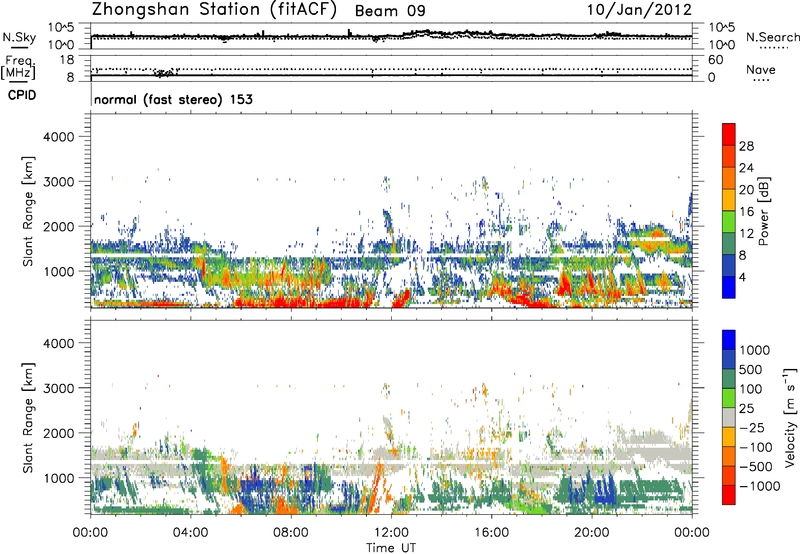Click the '12:00' time axis tick
This screenshot has height=554, width=800.
point(391,533)
